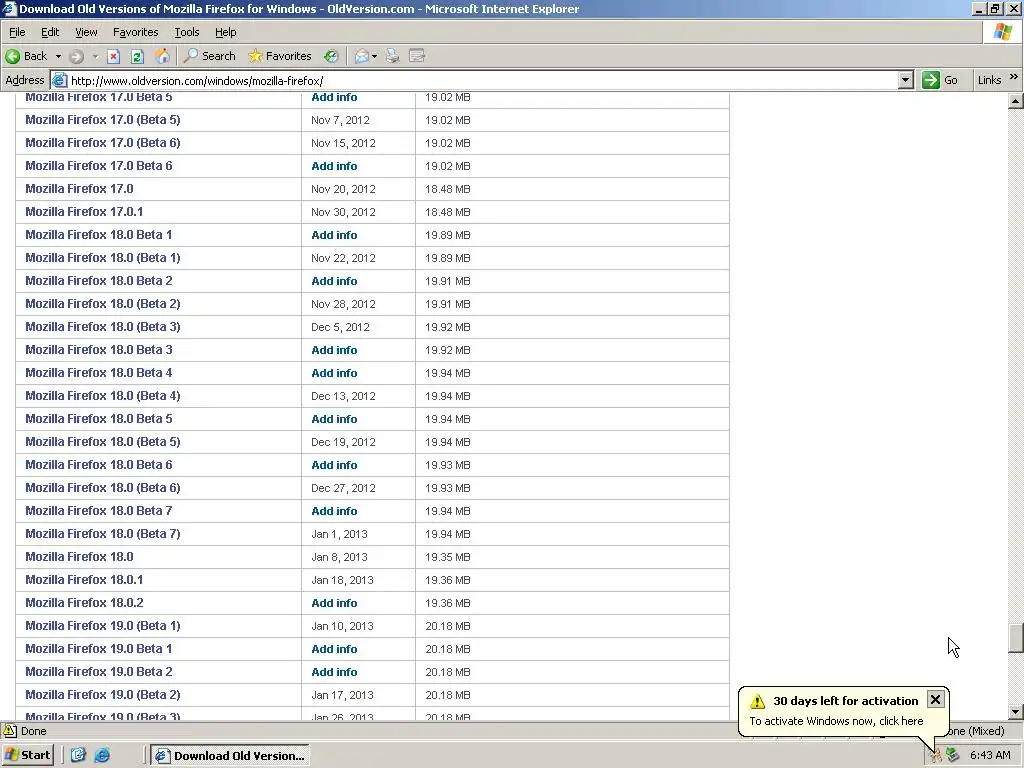Launch Internet Explorer quick launch icon
The width and height of the screenshot is (1024, 768).
point(103,756)
